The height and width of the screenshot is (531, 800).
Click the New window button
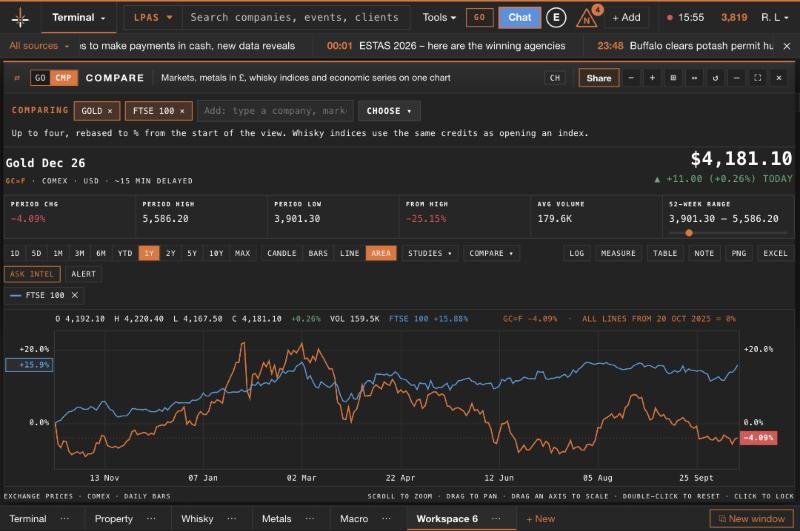751,519
